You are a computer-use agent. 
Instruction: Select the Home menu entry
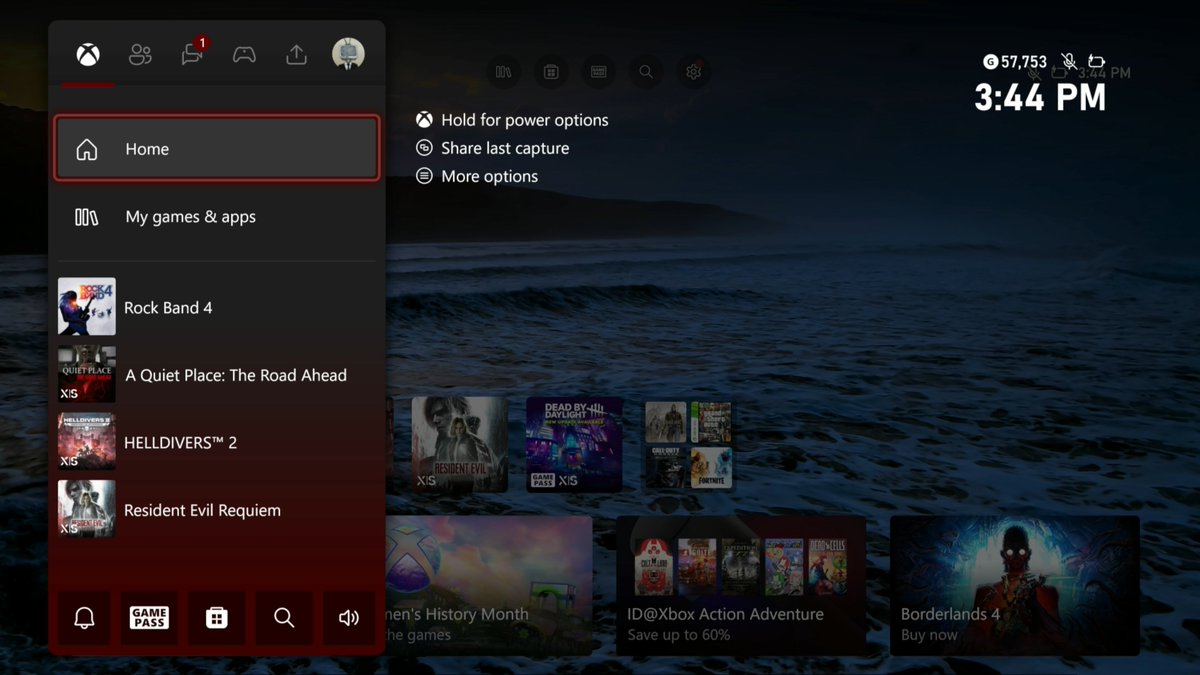217,149
